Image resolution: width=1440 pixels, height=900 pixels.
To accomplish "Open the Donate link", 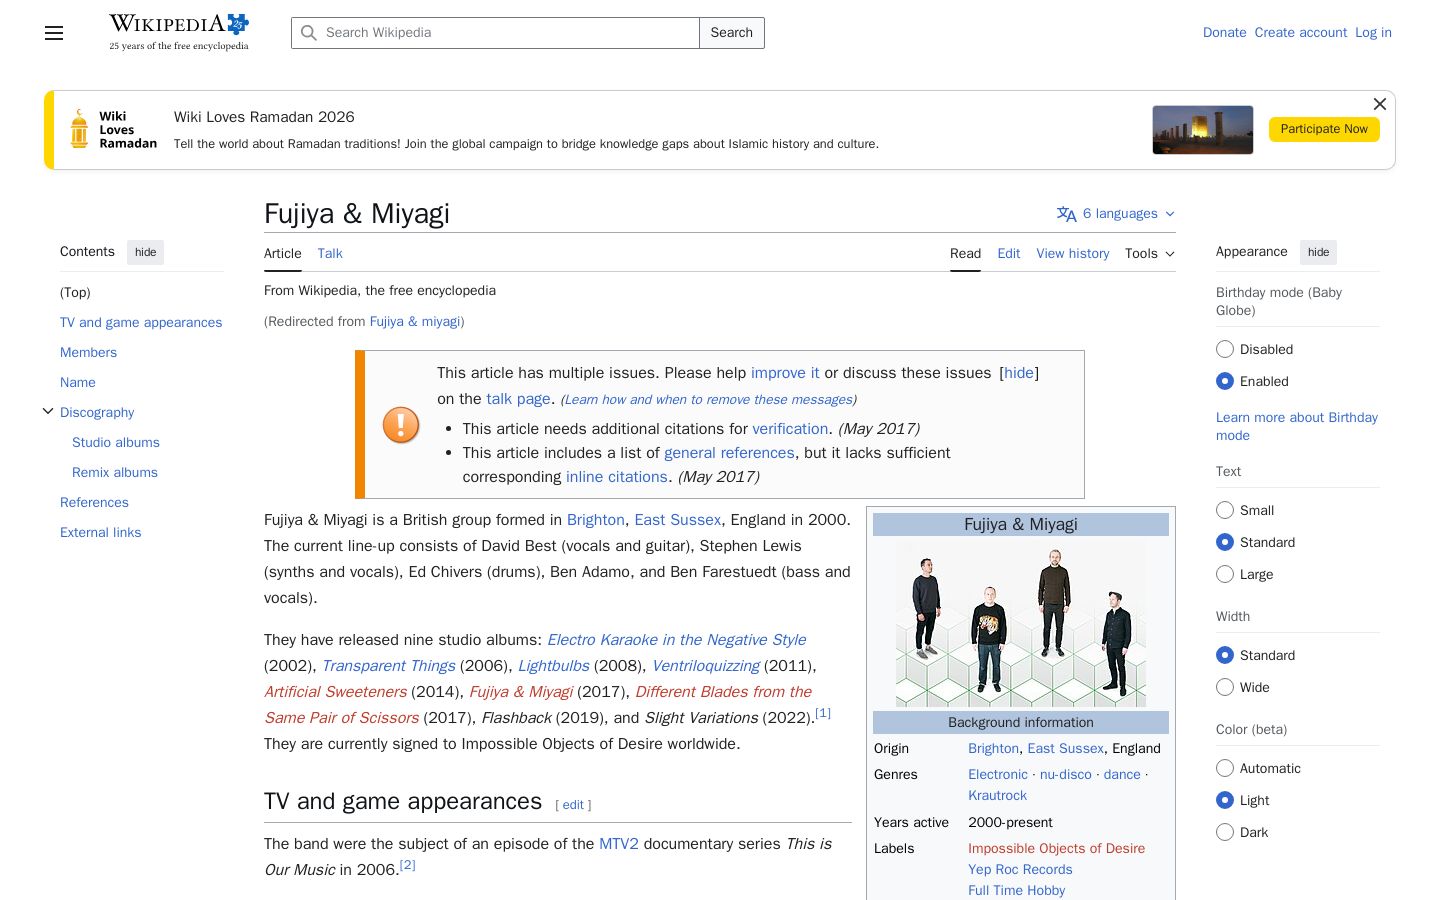I will [x=1225, y=32].
